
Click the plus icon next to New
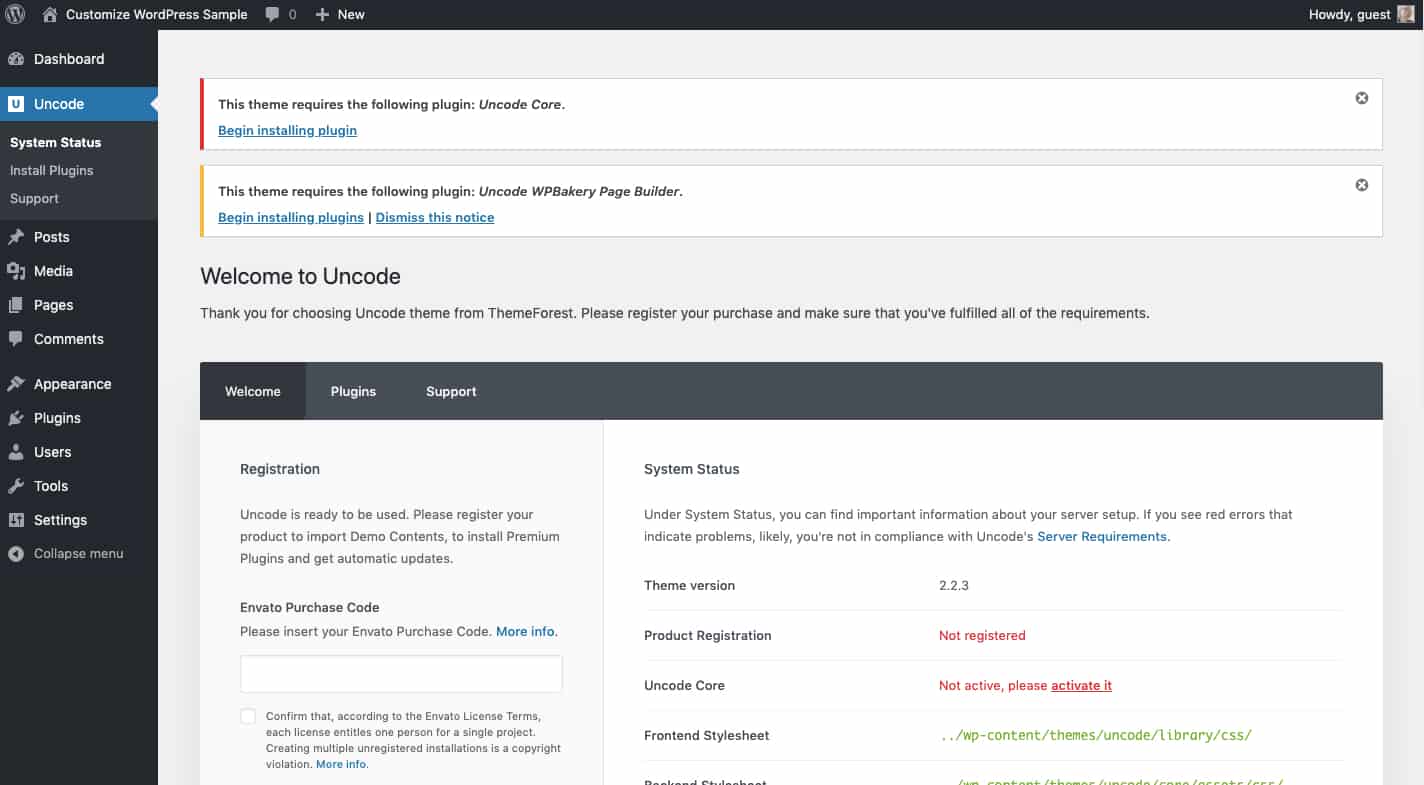322,14
